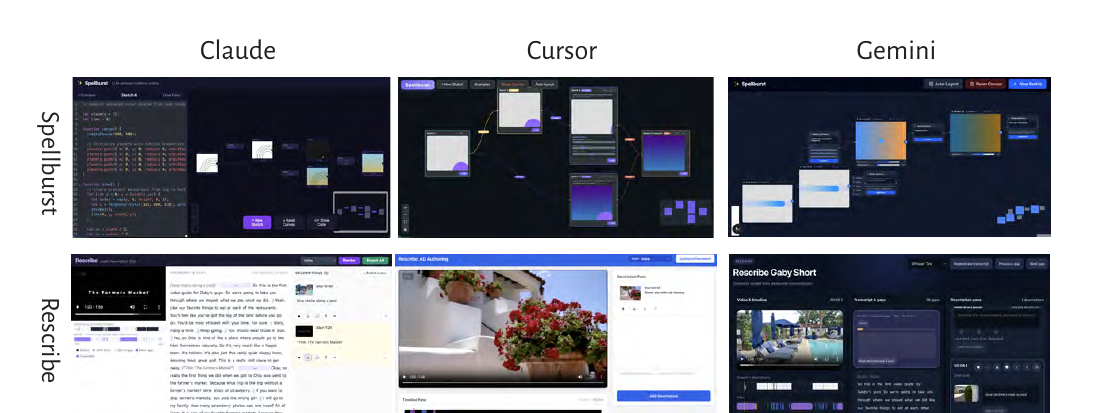Open Whisper model dropdown in Gemini Rescribe
This screenshot has height=413, width=1096.
coord(928,264)
